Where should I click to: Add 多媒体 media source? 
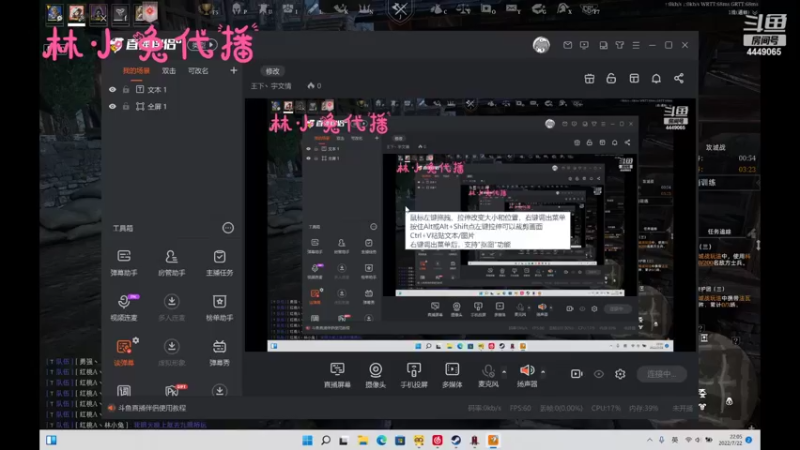[x=452, y=375]
